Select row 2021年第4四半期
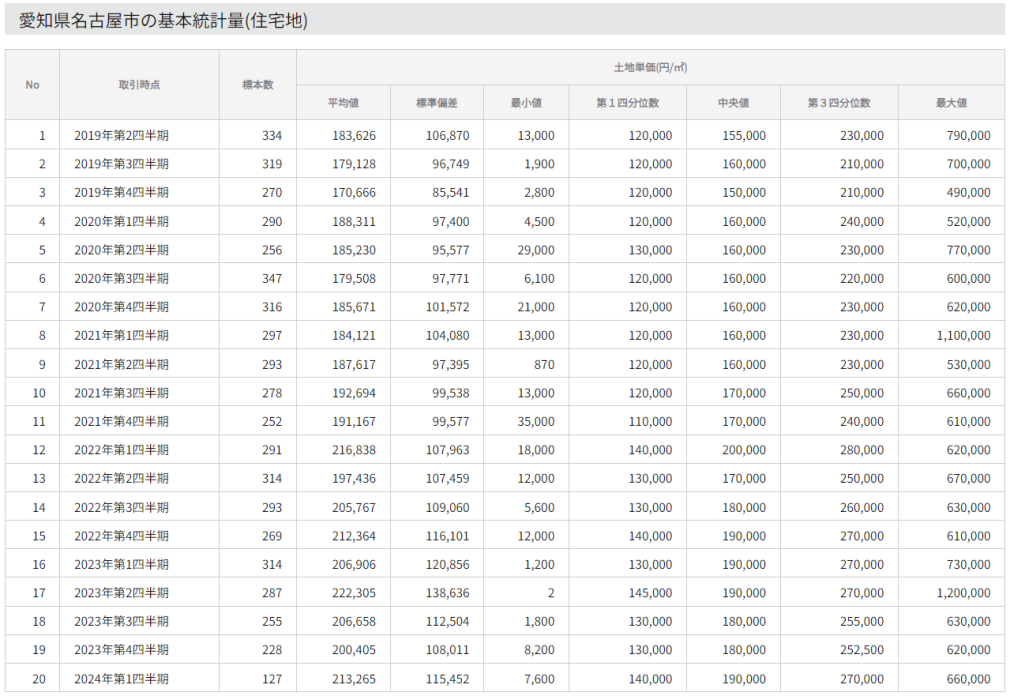 [x=505, y=421]
